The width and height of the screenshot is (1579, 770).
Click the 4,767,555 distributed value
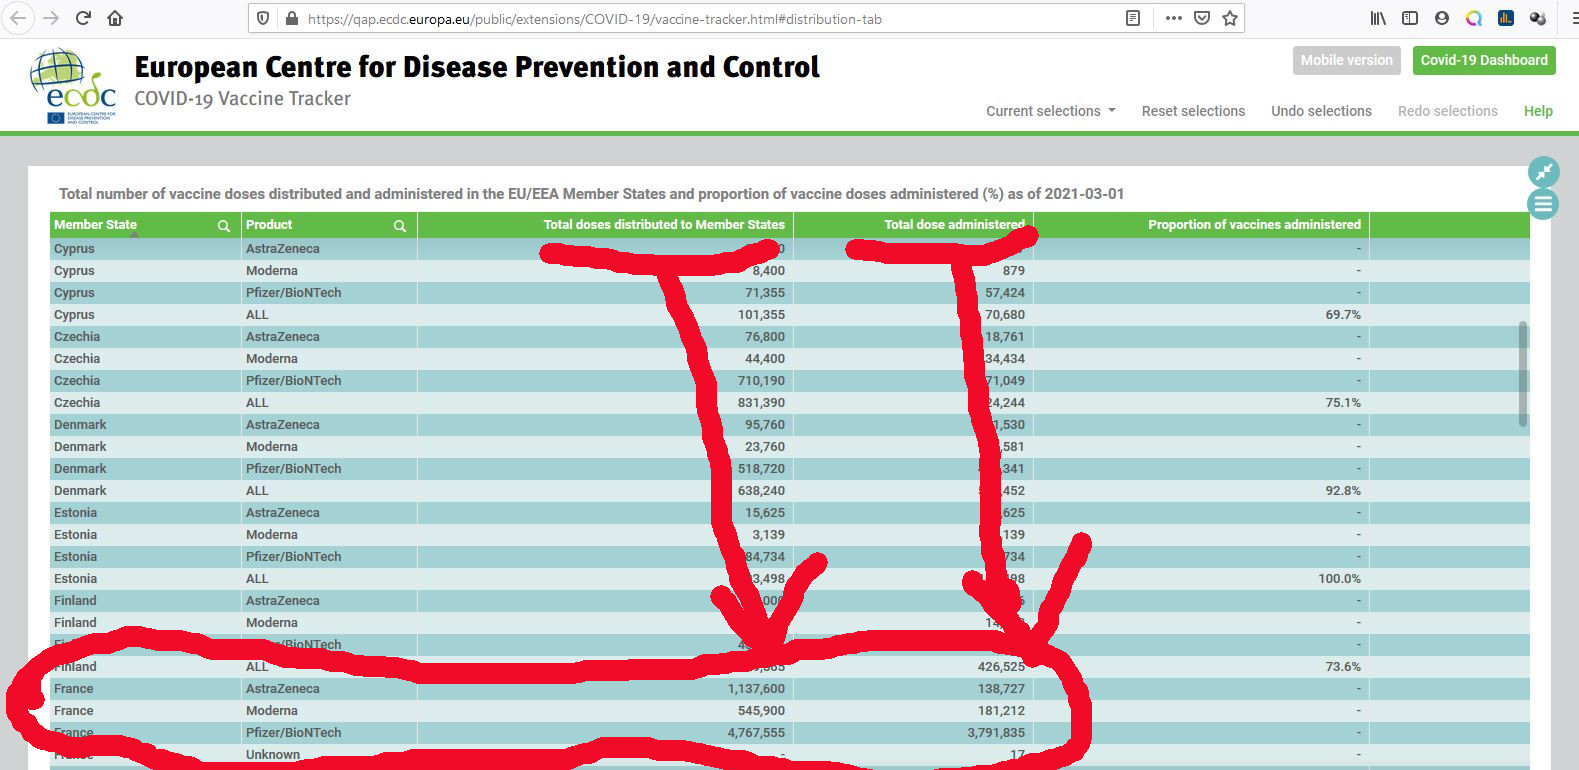[756, 733]
